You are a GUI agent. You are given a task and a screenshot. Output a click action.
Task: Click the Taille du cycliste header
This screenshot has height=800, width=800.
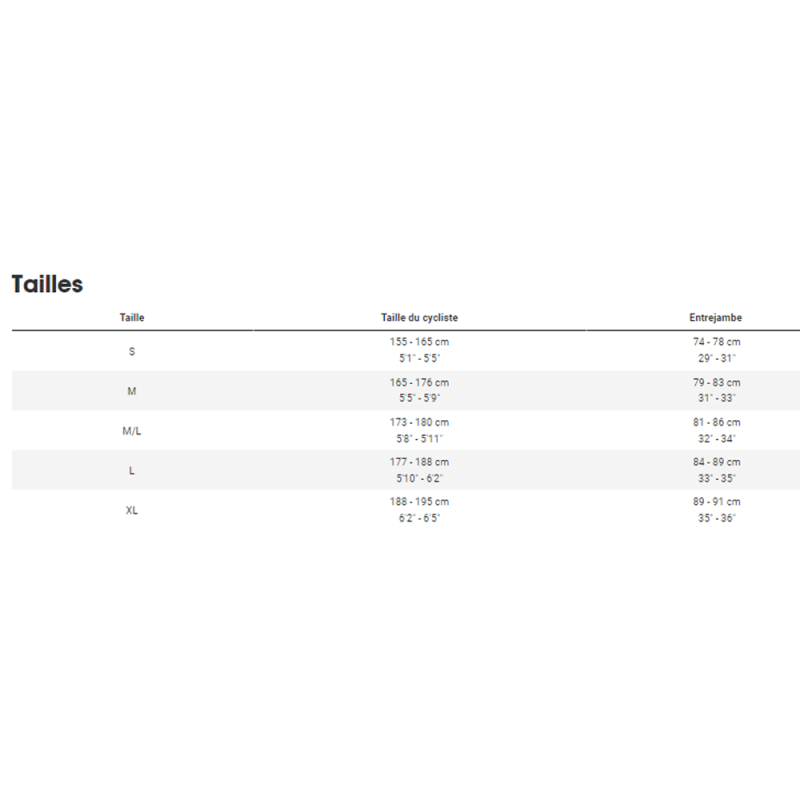419,318
